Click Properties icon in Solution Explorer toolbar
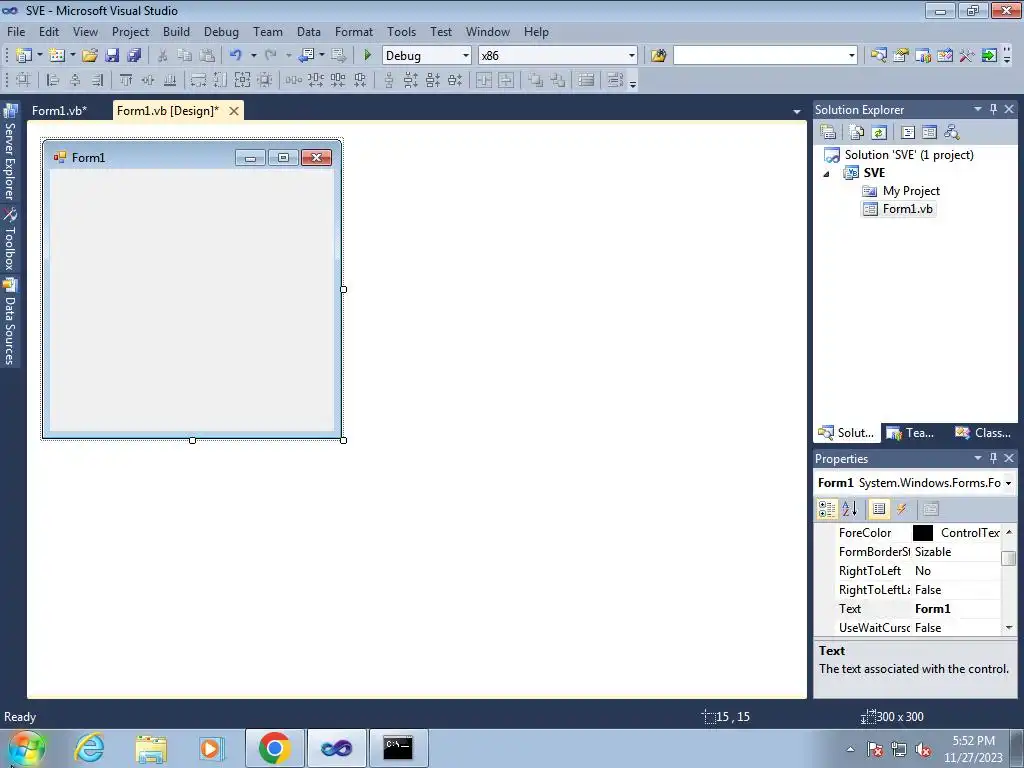The width and height of the screenshot is (1024, 768). pyautogui.click(x=828, y=132)
